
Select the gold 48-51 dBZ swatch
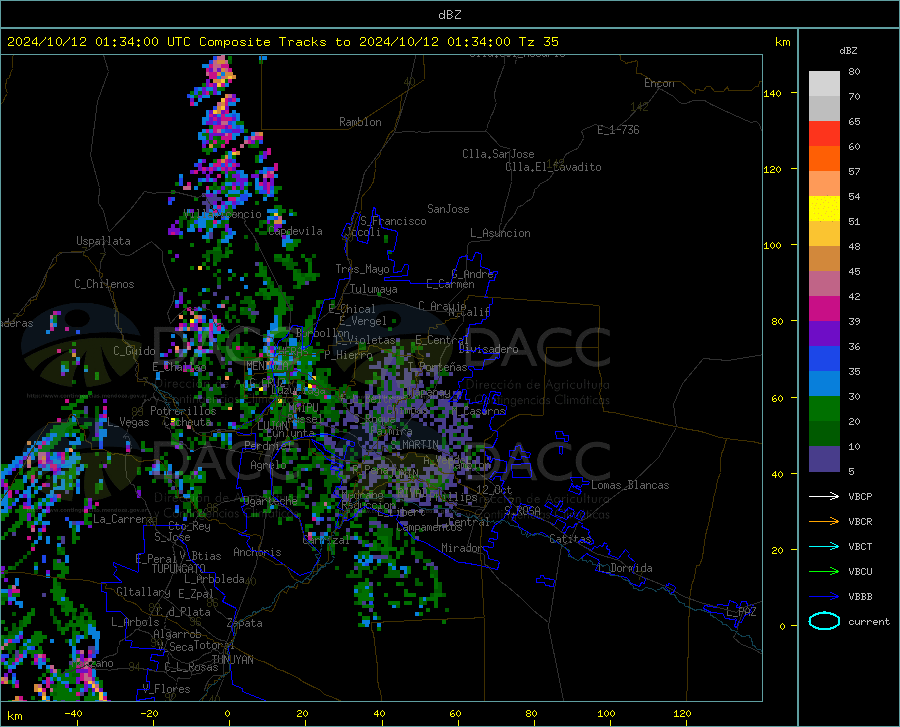(x=824, y=234)
